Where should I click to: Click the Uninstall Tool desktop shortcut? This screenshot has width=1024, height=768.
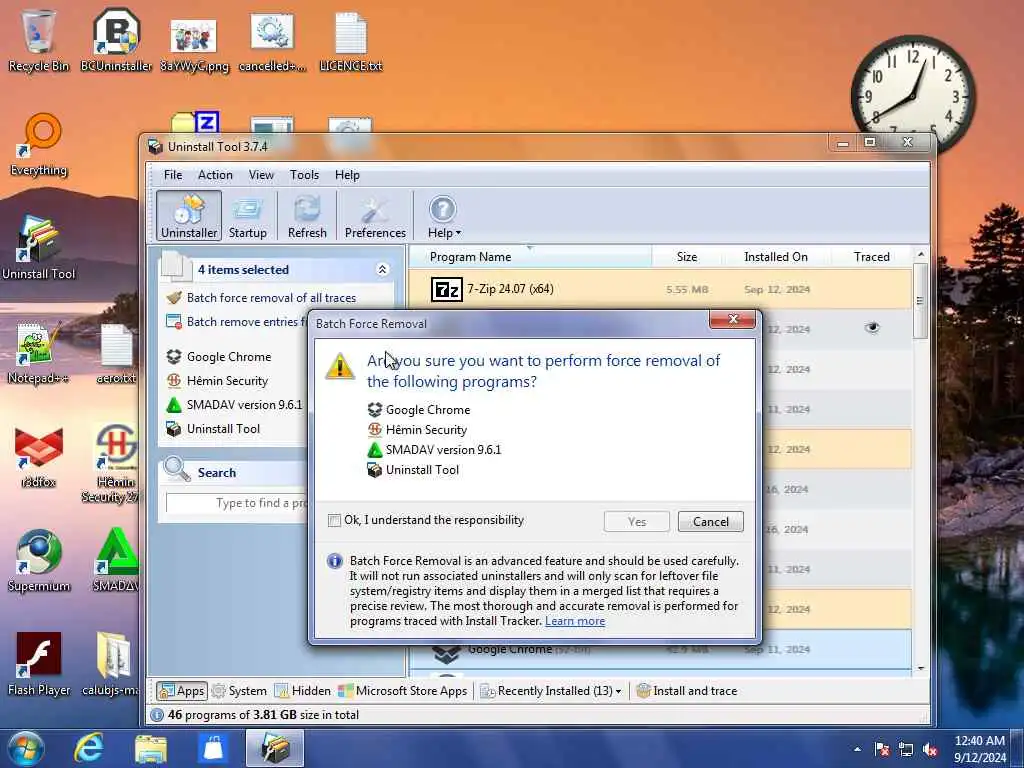pos(39,248)
